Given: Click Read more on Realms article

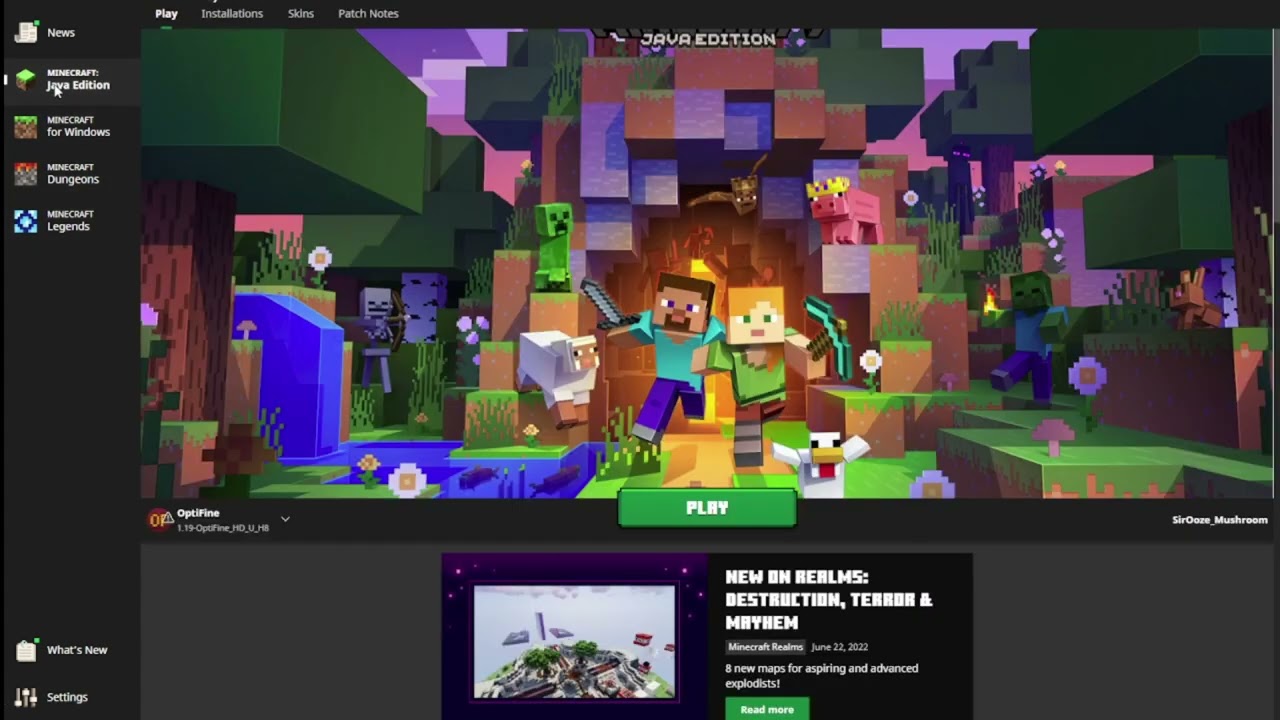Looking at the screenshot, I should coord(767,709).
